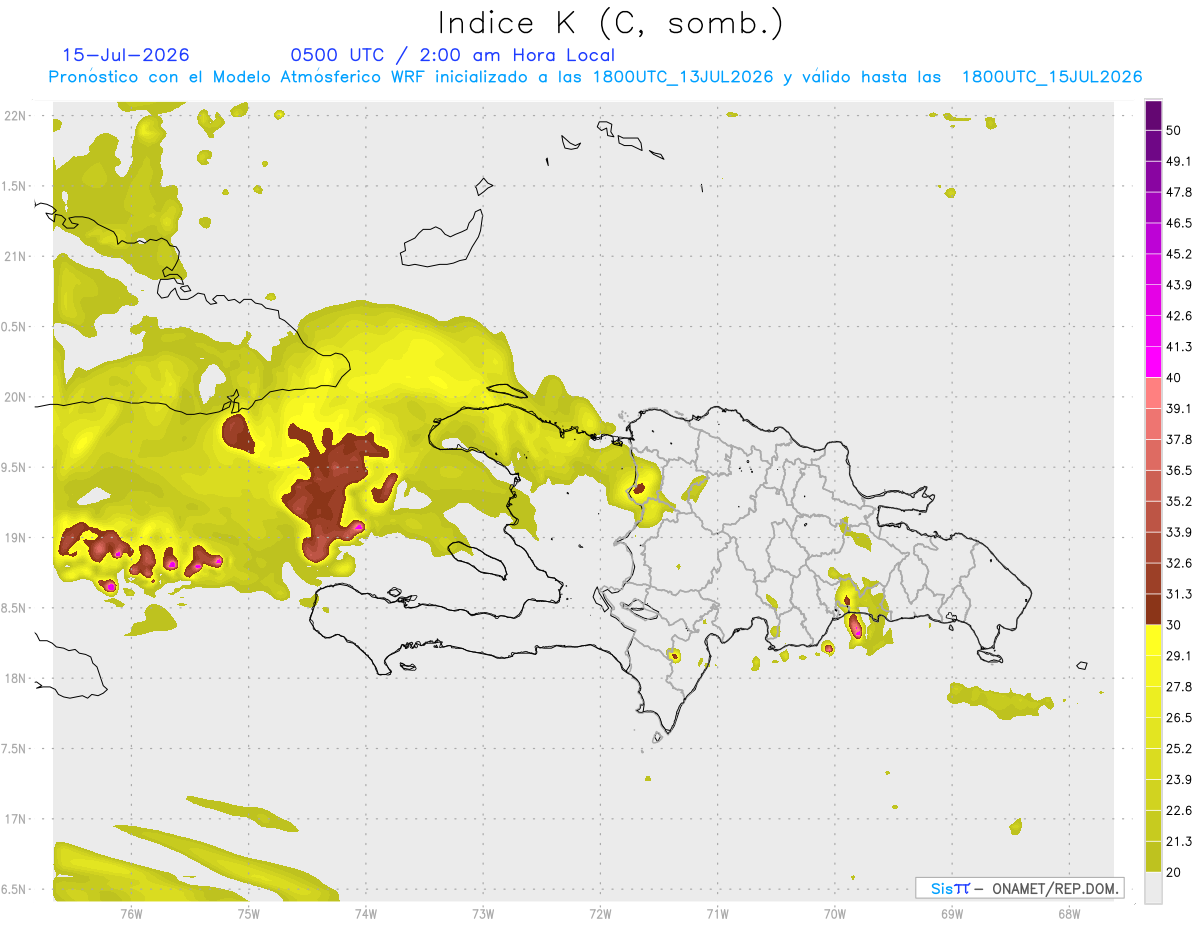This screenshot has height=927, width=1200.
Task: Select the legend value "26.5"
Action: coord(1180,718)
